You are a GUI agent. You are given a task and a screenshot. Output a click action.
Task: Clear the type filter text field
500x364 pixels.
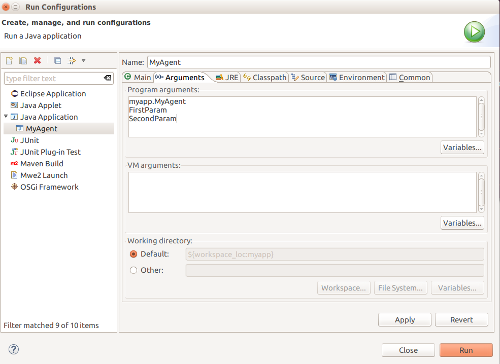(107, 78)
